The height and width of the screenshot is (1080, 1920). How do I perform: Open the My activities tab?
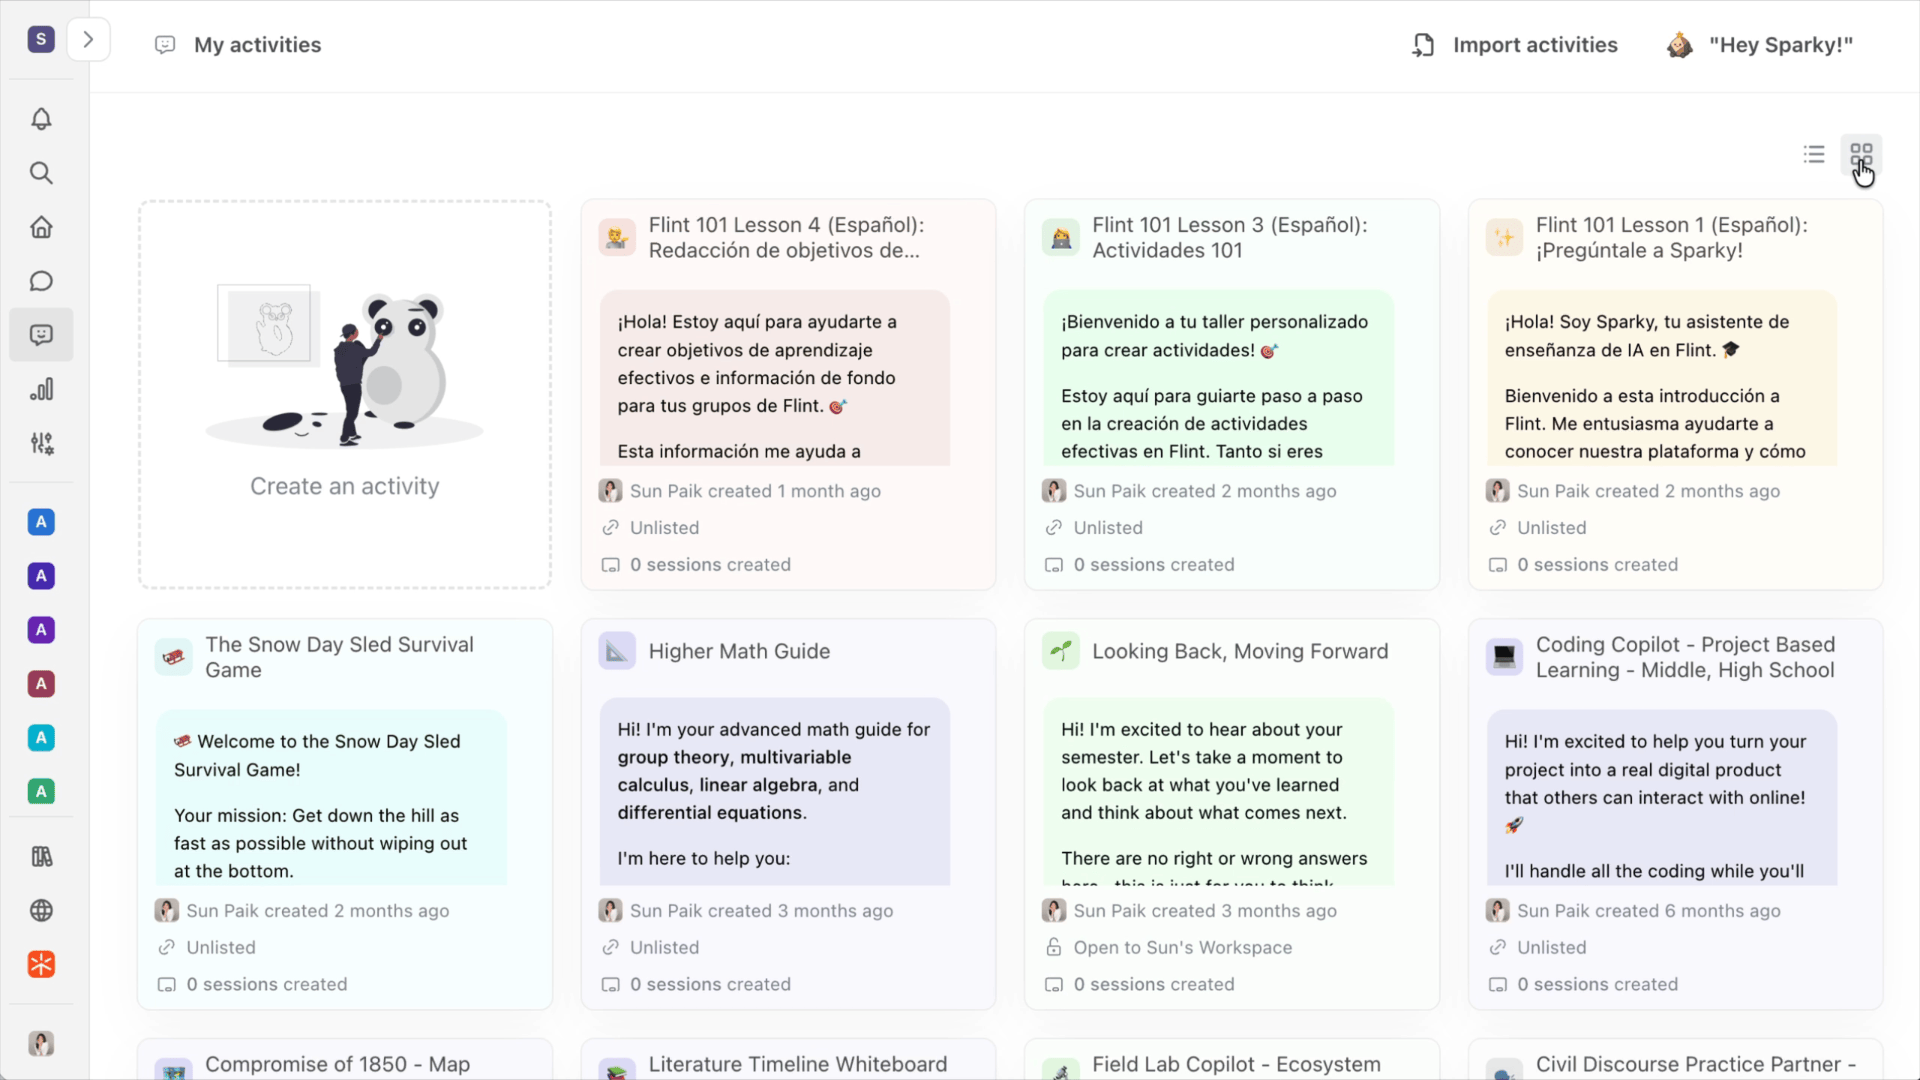(238, 45)
